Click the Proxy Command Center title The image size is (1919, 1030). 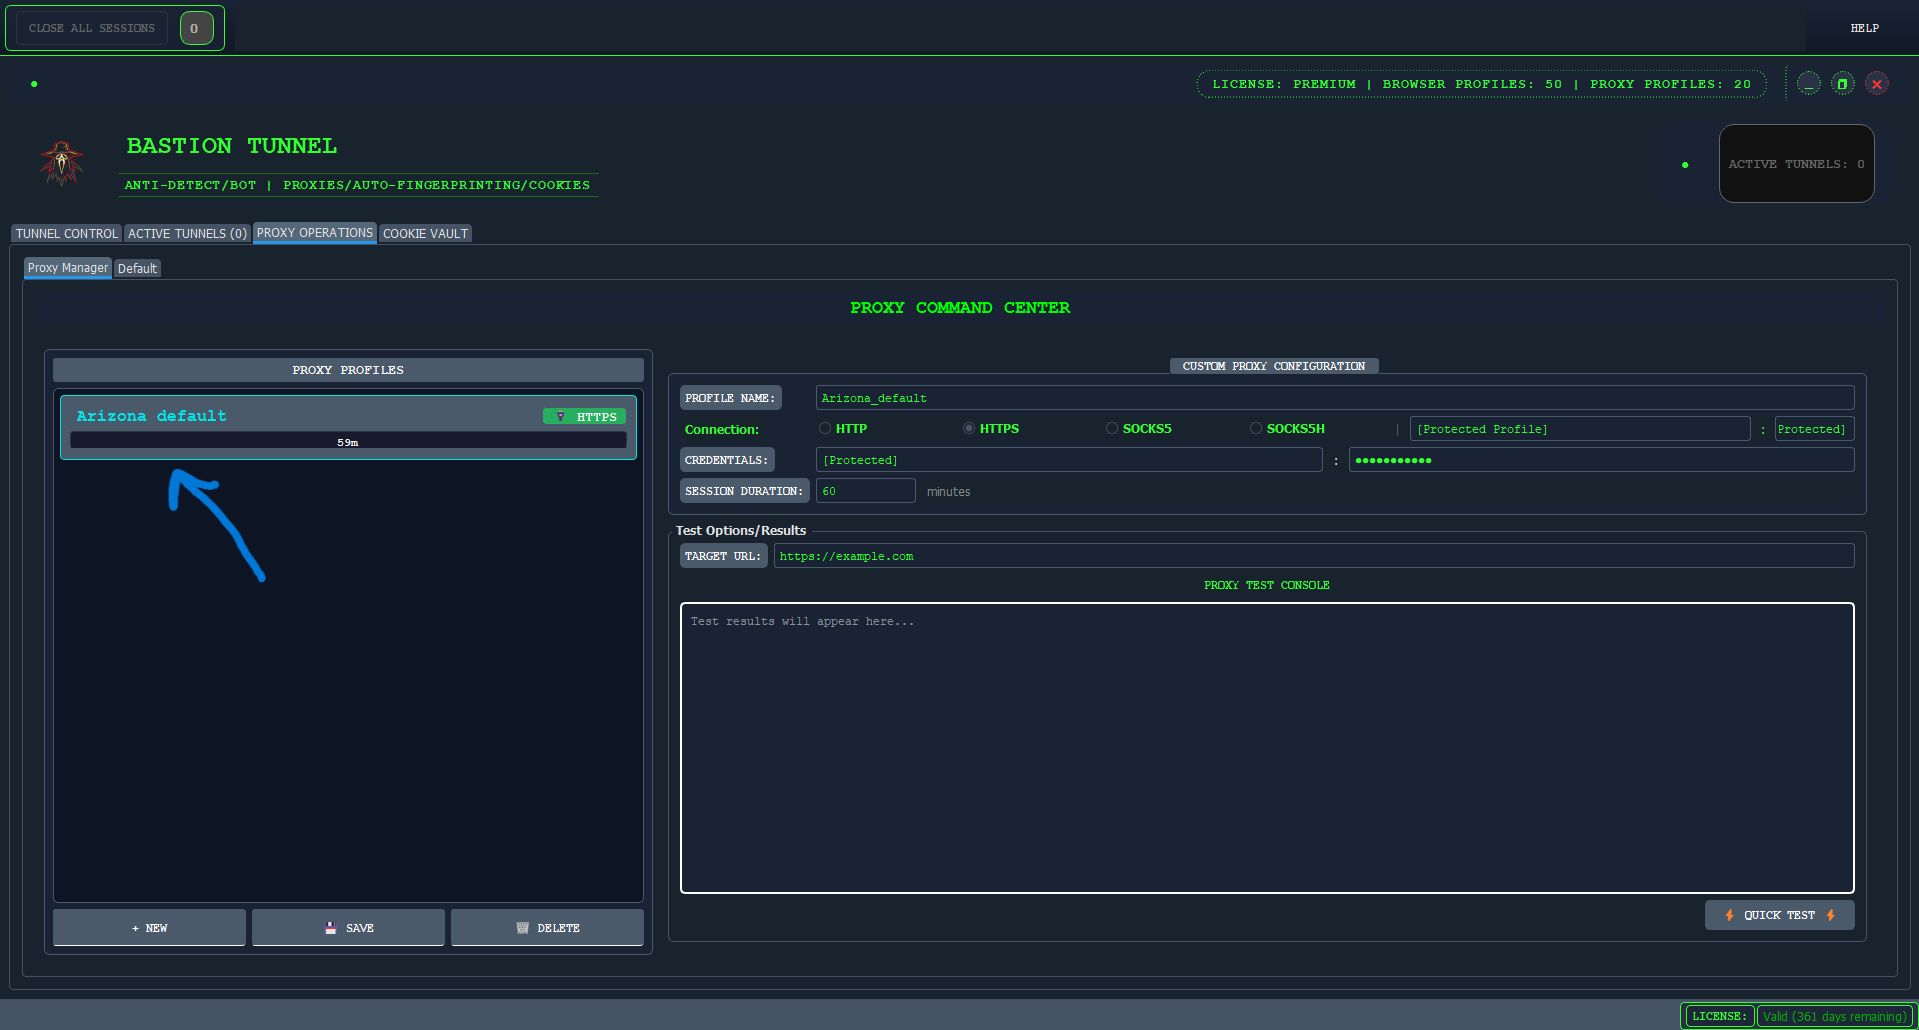(x=960, y=308)
